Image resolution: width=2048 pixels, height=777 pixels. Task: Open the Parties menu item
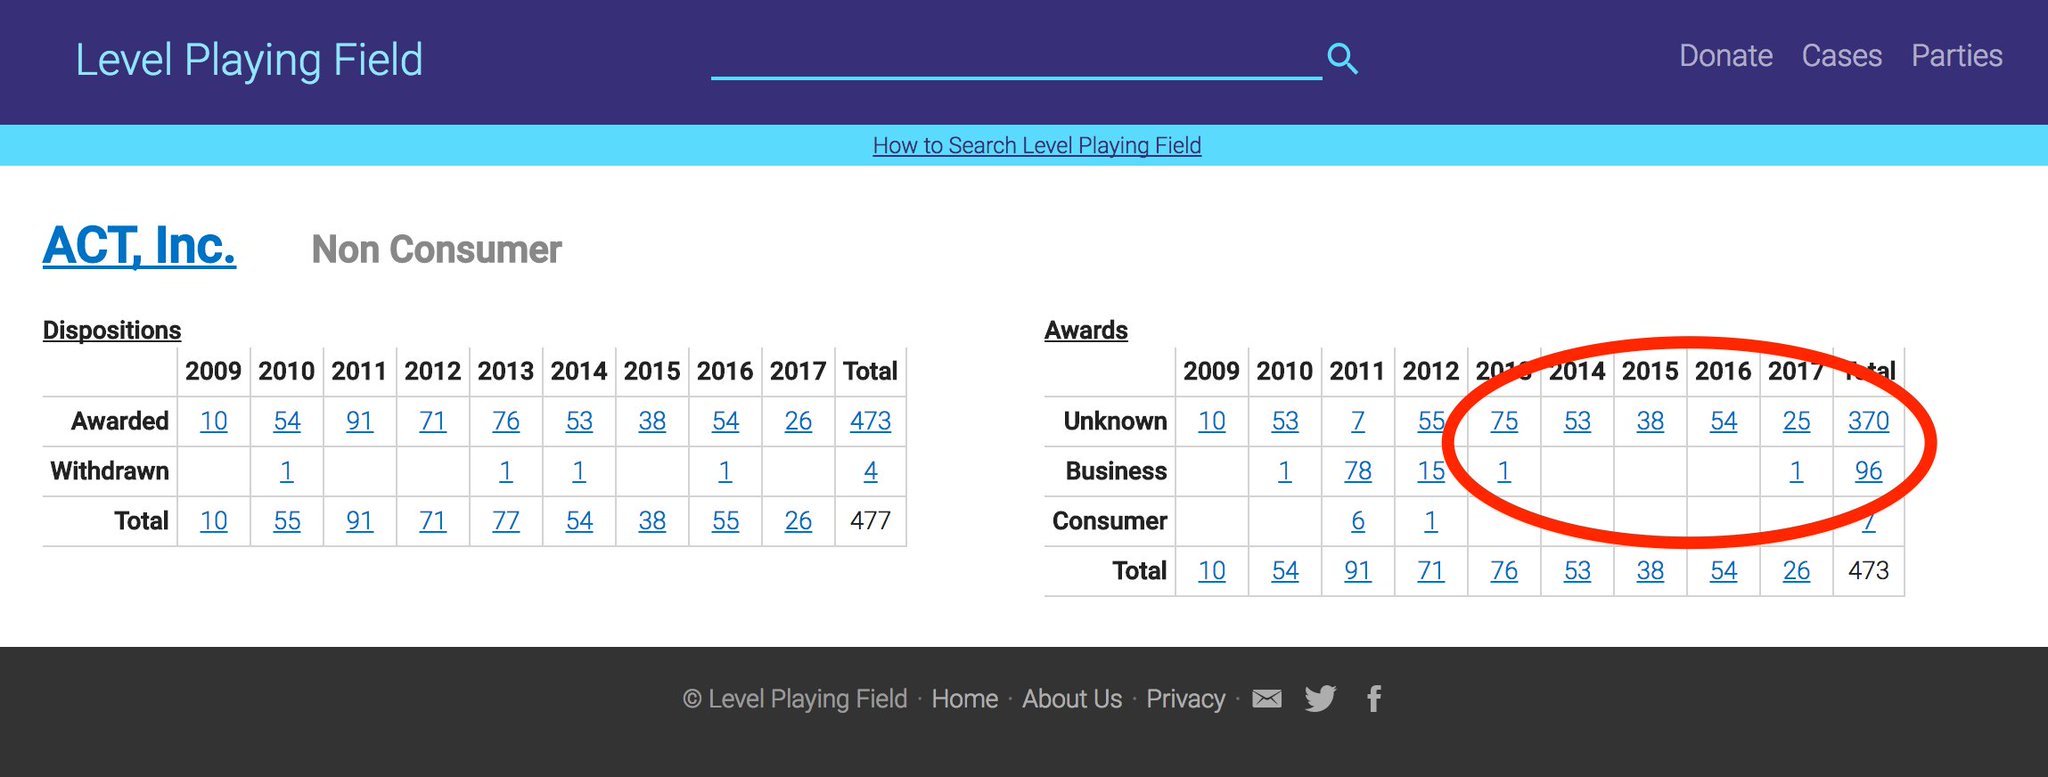(x=1957, y=56)
